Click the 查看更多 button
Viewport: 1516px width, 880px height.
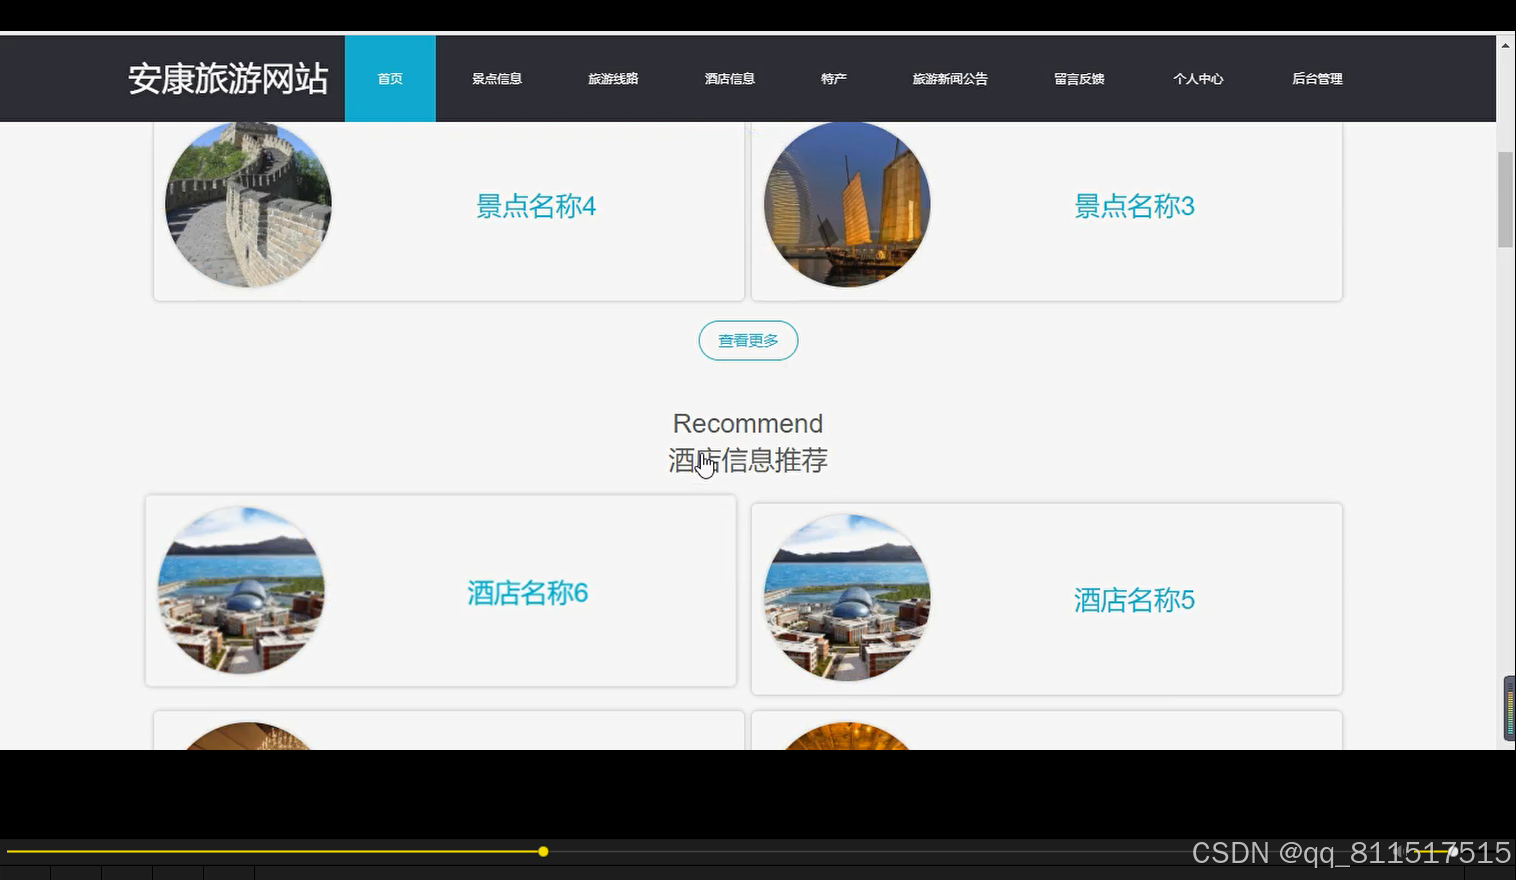coord(747,340)
